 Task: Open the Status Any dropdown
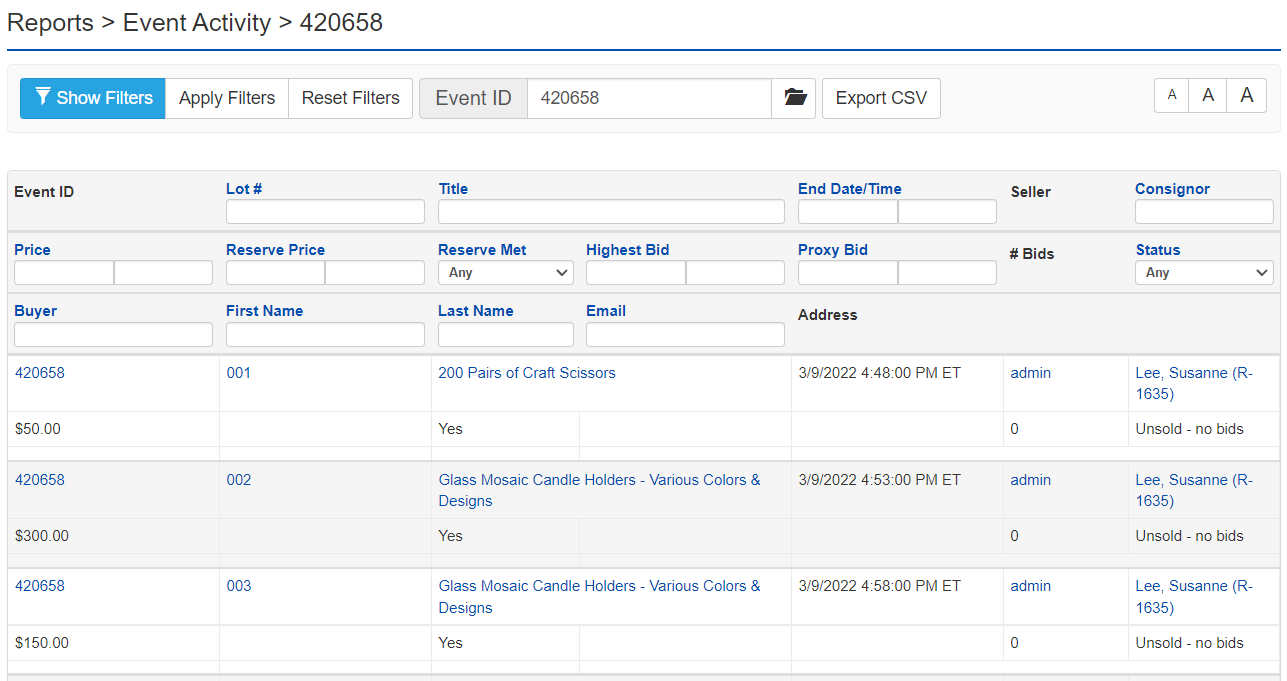pos(1205,272)
